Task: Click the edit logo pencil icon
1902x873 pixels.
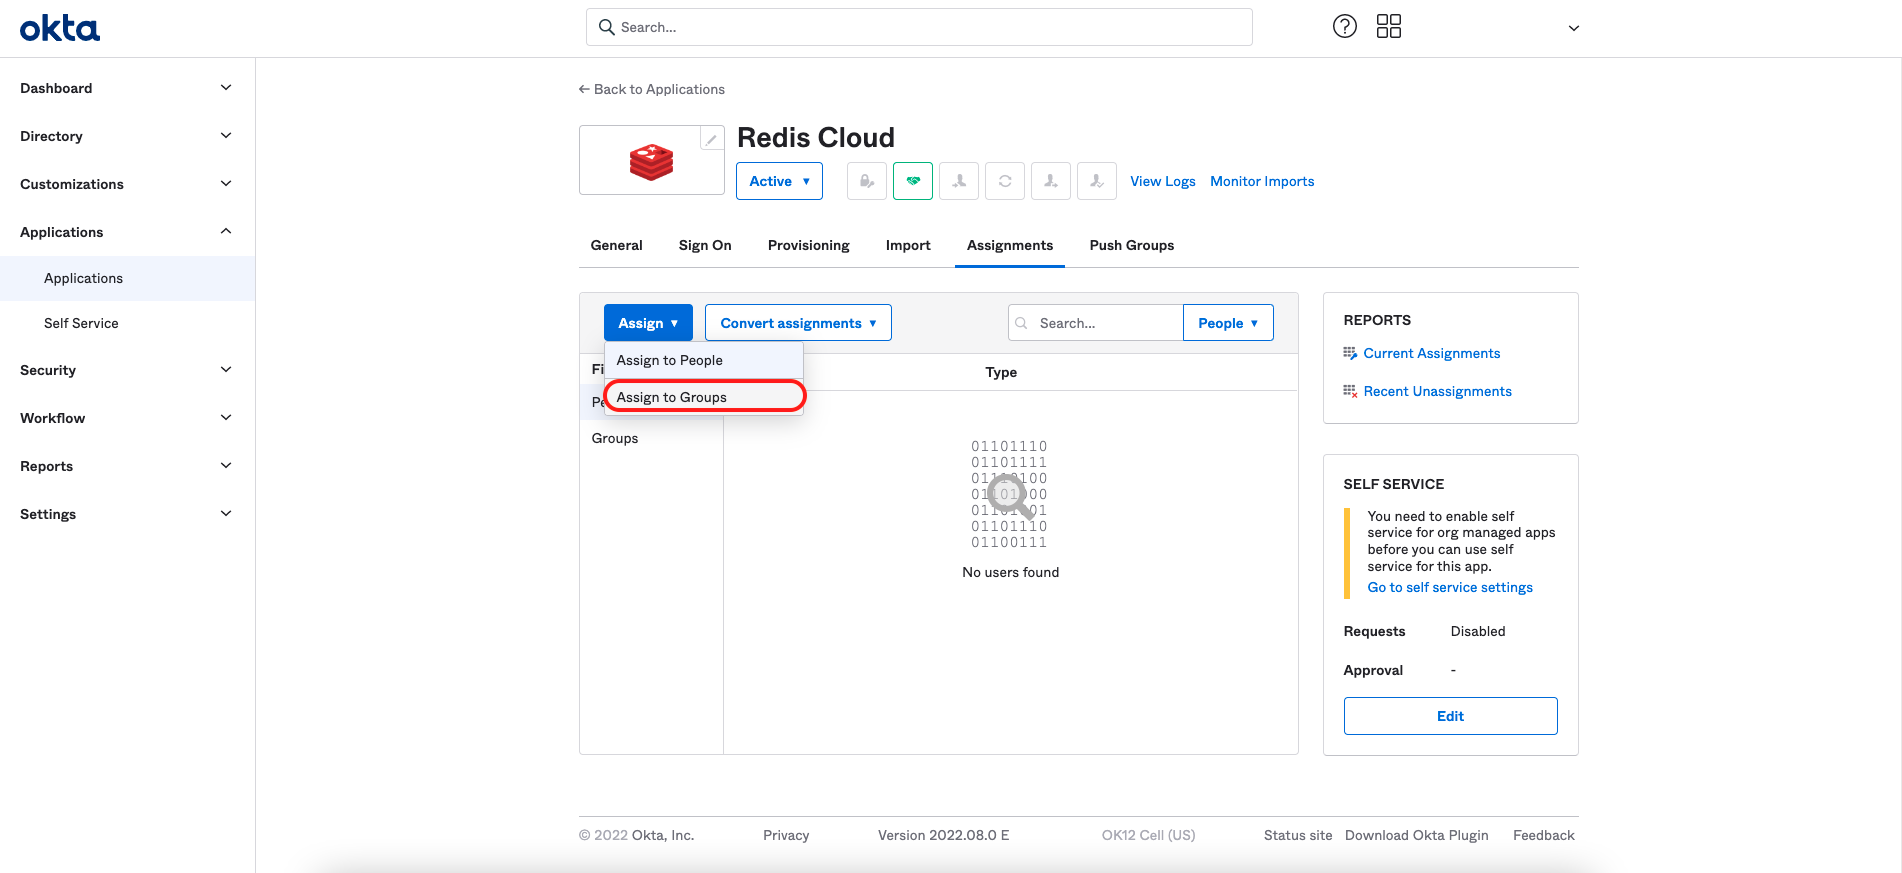Action: (711, 140)
